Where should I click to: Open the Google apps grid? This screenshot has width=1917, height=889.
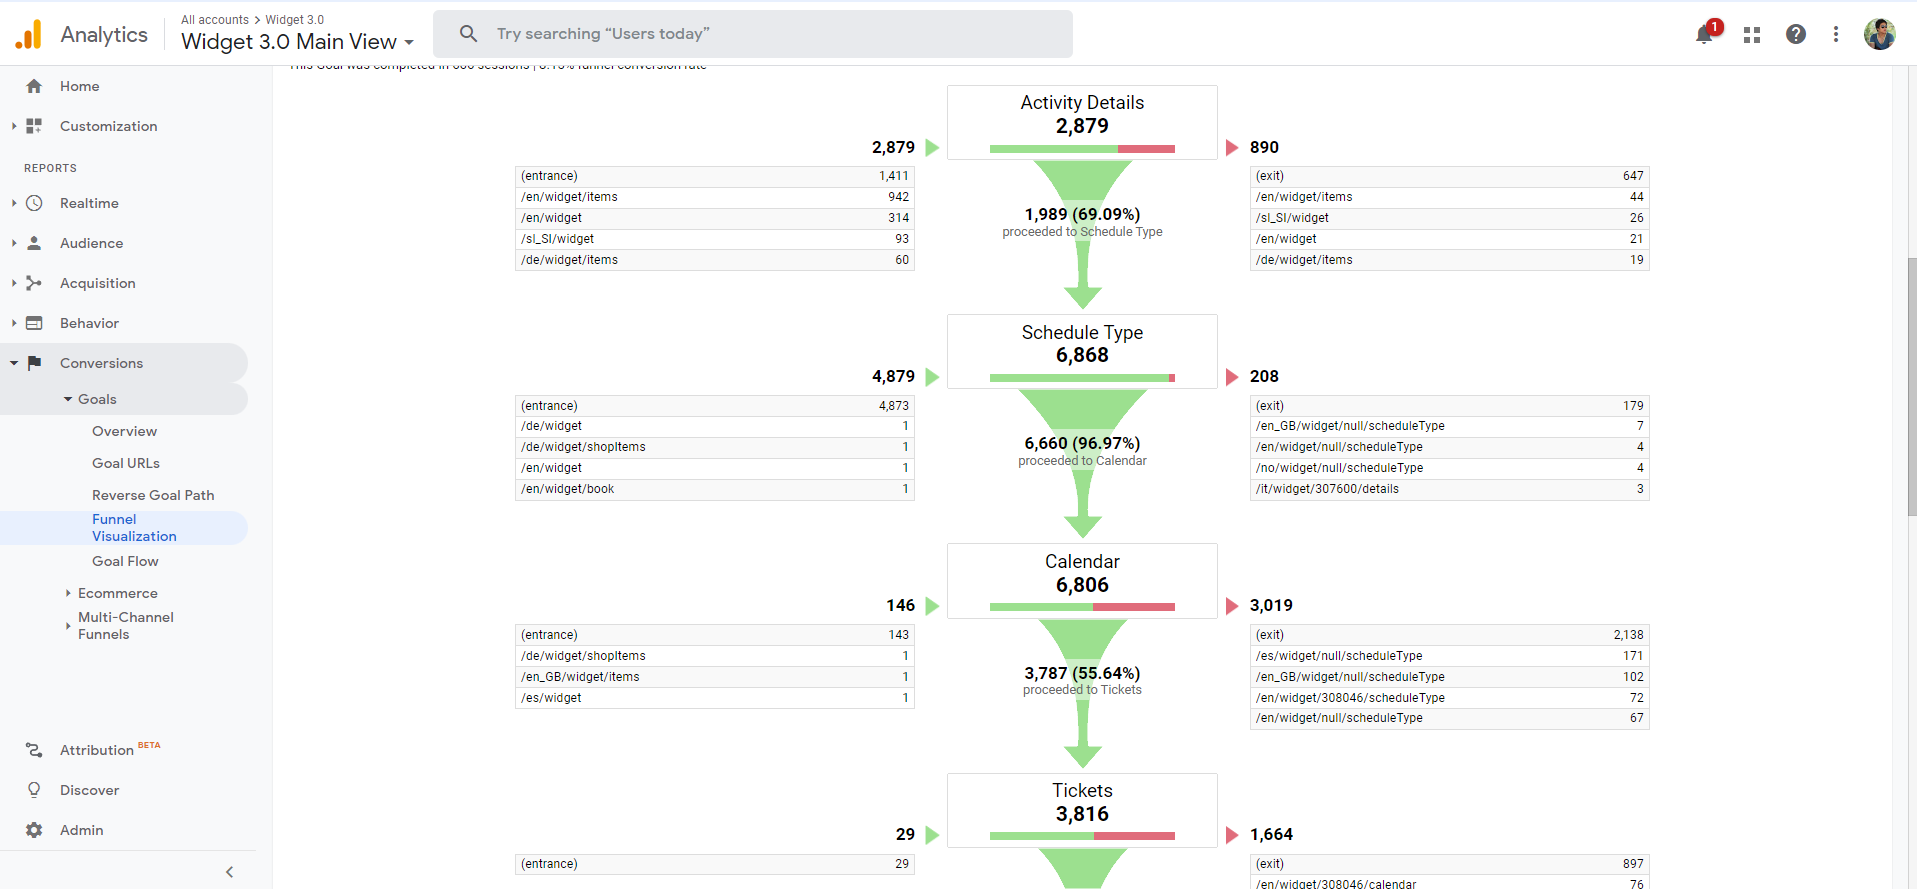click(x=1752, y=35)
